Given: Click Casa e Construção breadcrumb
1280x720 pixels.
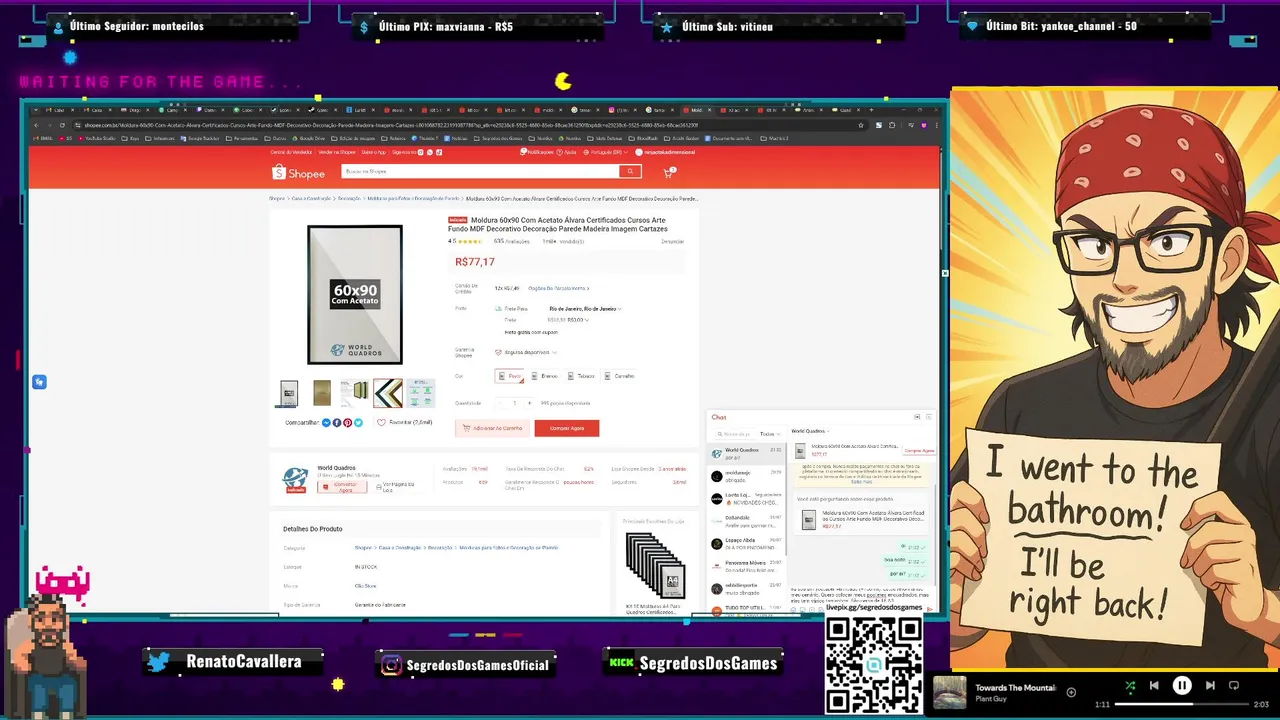Looking at the screenshot, I should click(311, 198).
